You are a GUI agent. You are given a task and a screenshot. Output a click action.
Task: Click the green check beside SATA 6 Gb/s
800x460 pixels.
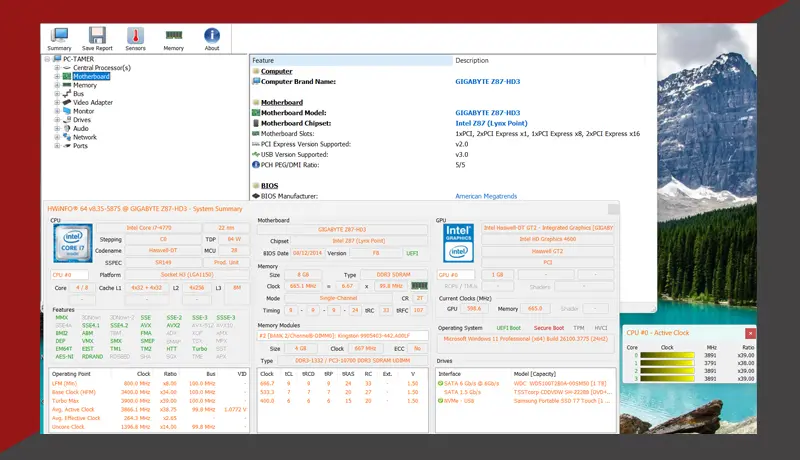(440, 384)
